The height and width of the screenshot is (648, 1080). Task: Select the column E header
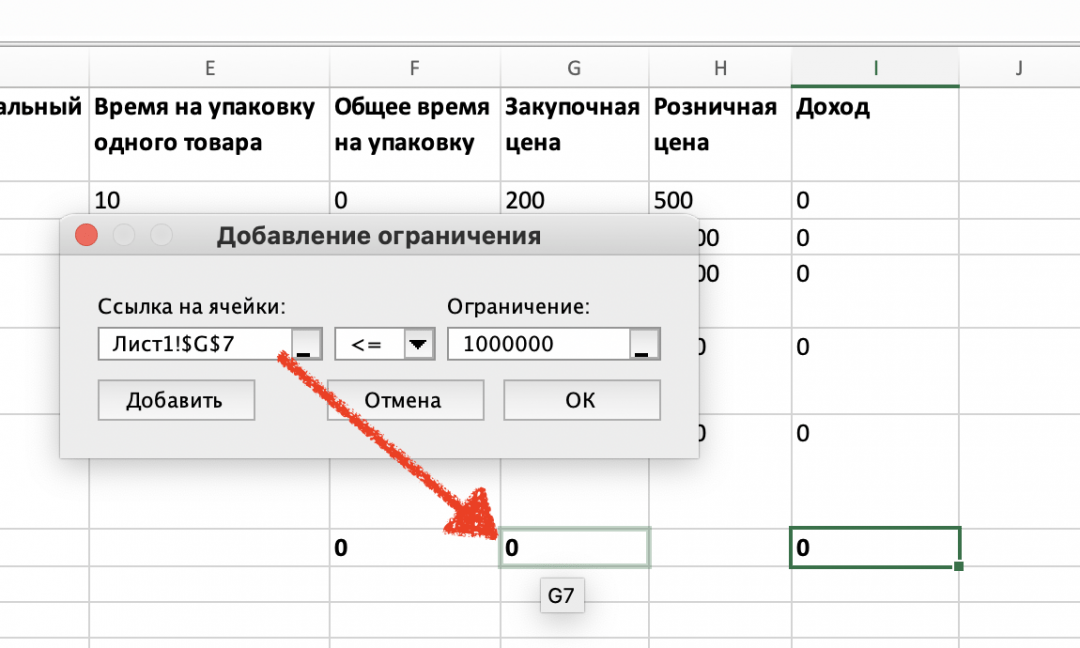[209, 68]
